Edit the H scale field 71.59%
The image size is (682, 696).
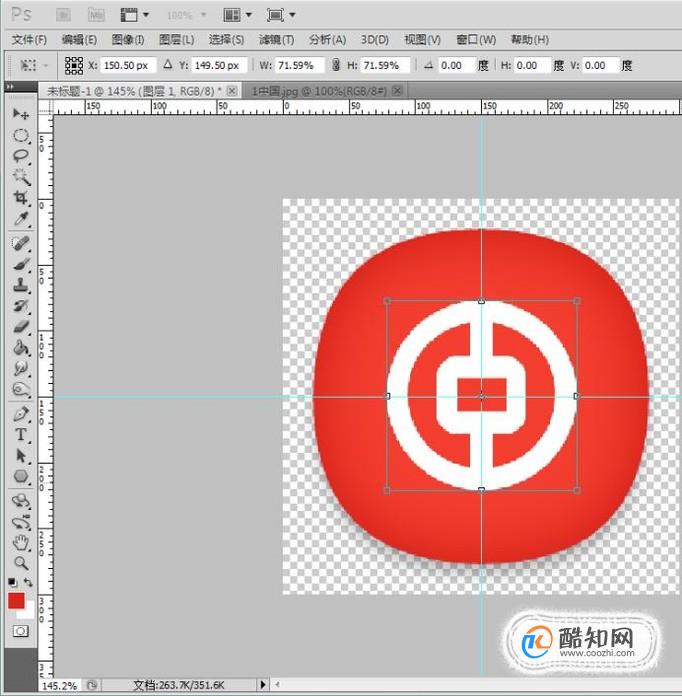pyautogui.click(x=385, y=65)
